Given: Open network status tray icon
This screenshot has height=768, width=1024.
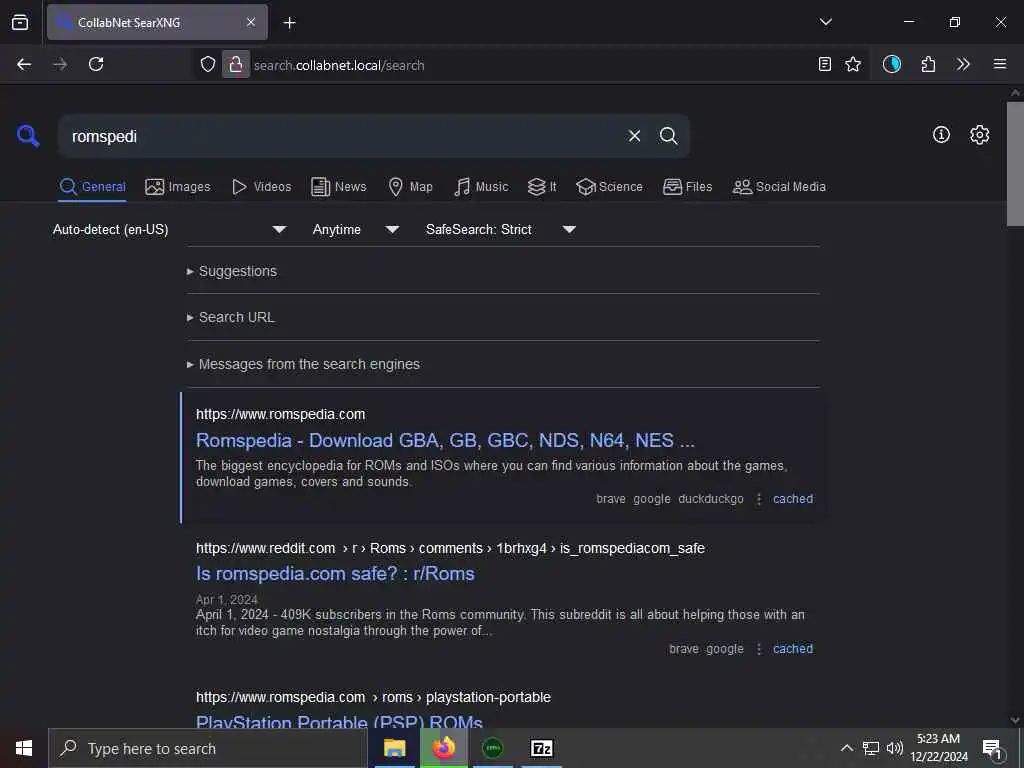Looking at the screenshot, I should pos(871,748).
